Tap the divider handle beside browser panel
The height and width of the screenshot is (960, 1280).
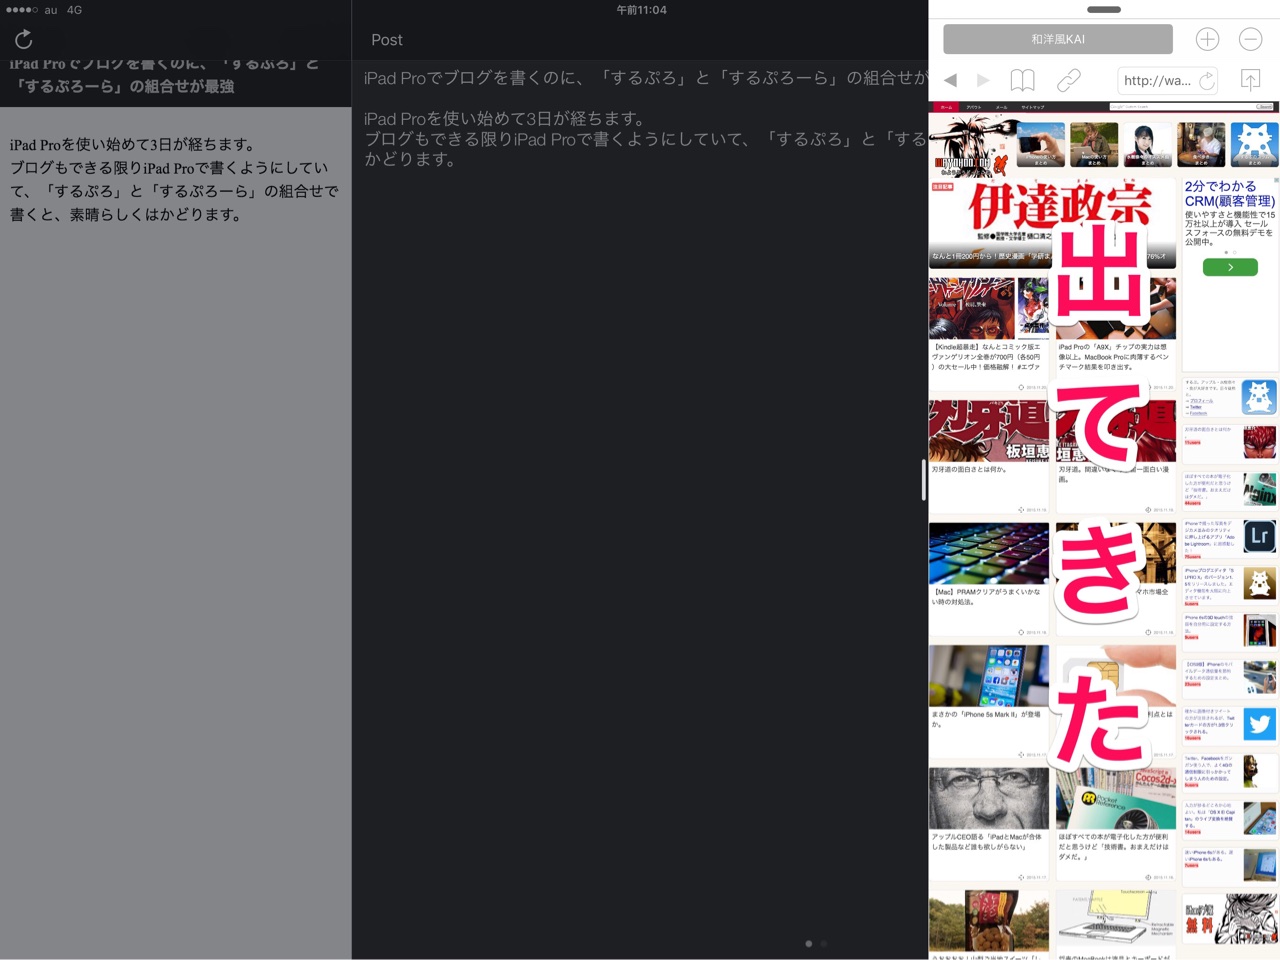923,480
